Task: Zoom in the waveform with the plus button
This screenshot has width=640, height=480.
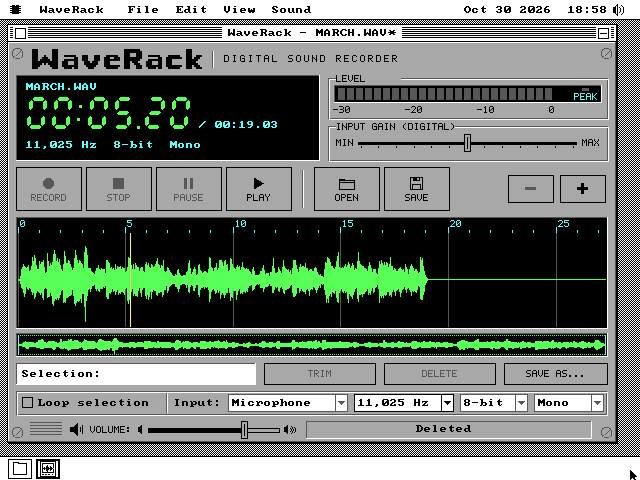Action: 582,189
